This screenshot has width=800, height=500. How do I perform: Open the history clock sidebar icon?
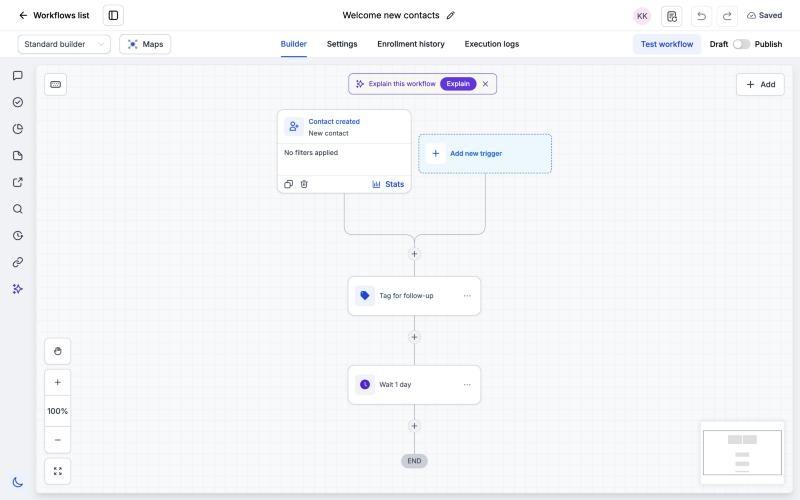click(x=18, y=235)
